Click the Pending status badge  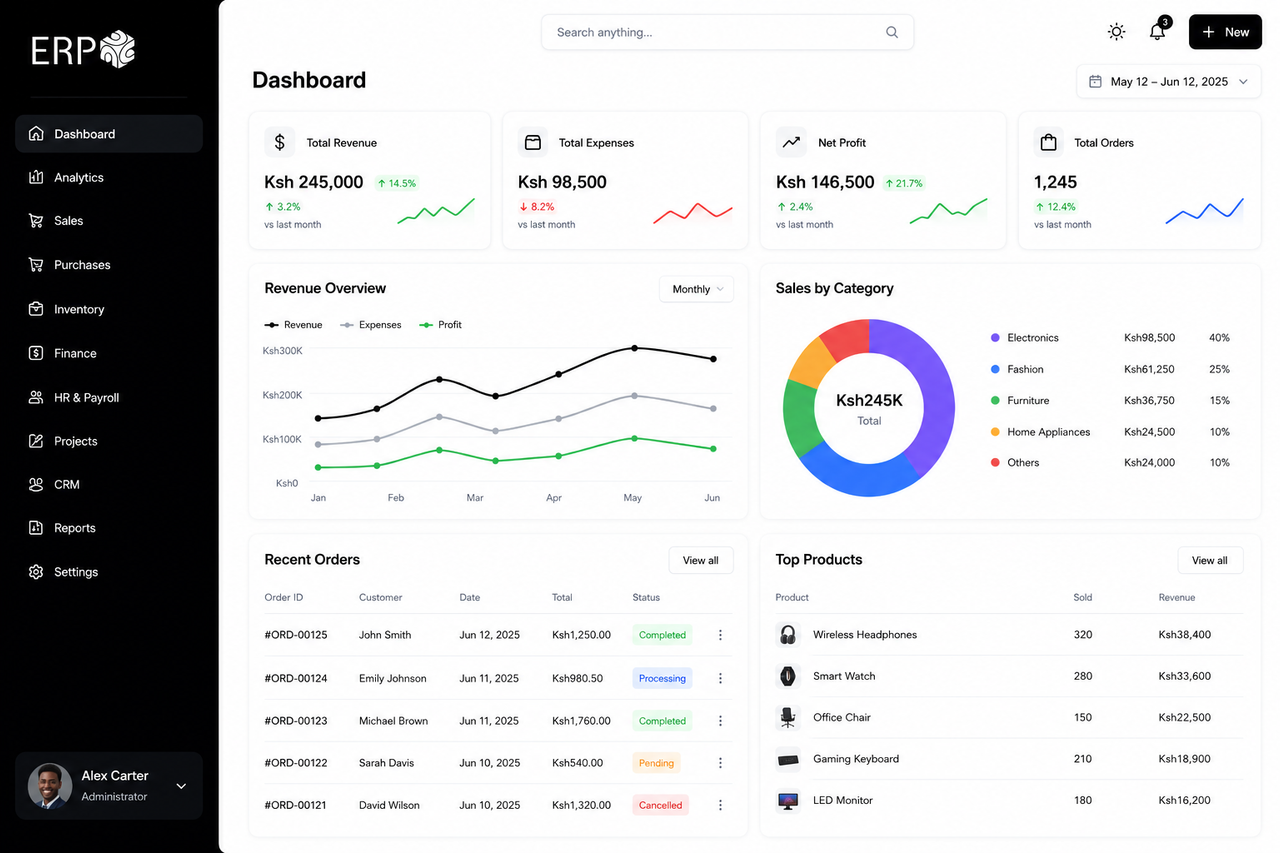(x=656, y=763)
